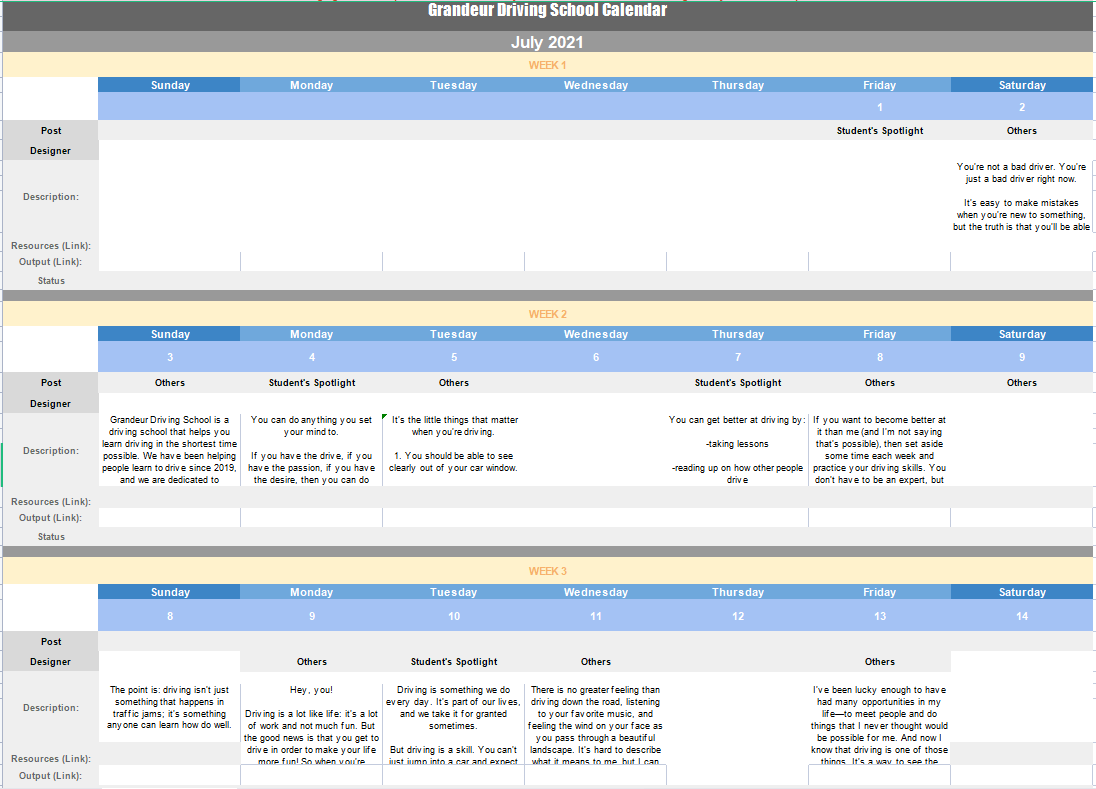Click the Thursday header in Week 2

click(x=737, y=334)
